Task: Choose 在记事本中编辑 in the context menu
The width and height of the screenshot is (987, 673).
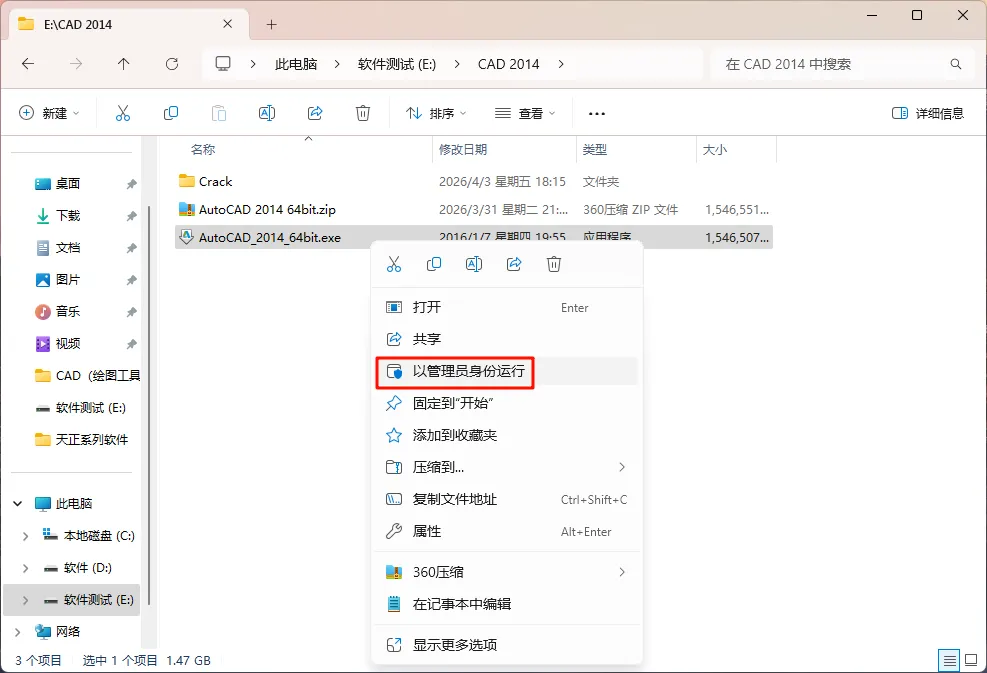Action: click(x=507, y=604)
